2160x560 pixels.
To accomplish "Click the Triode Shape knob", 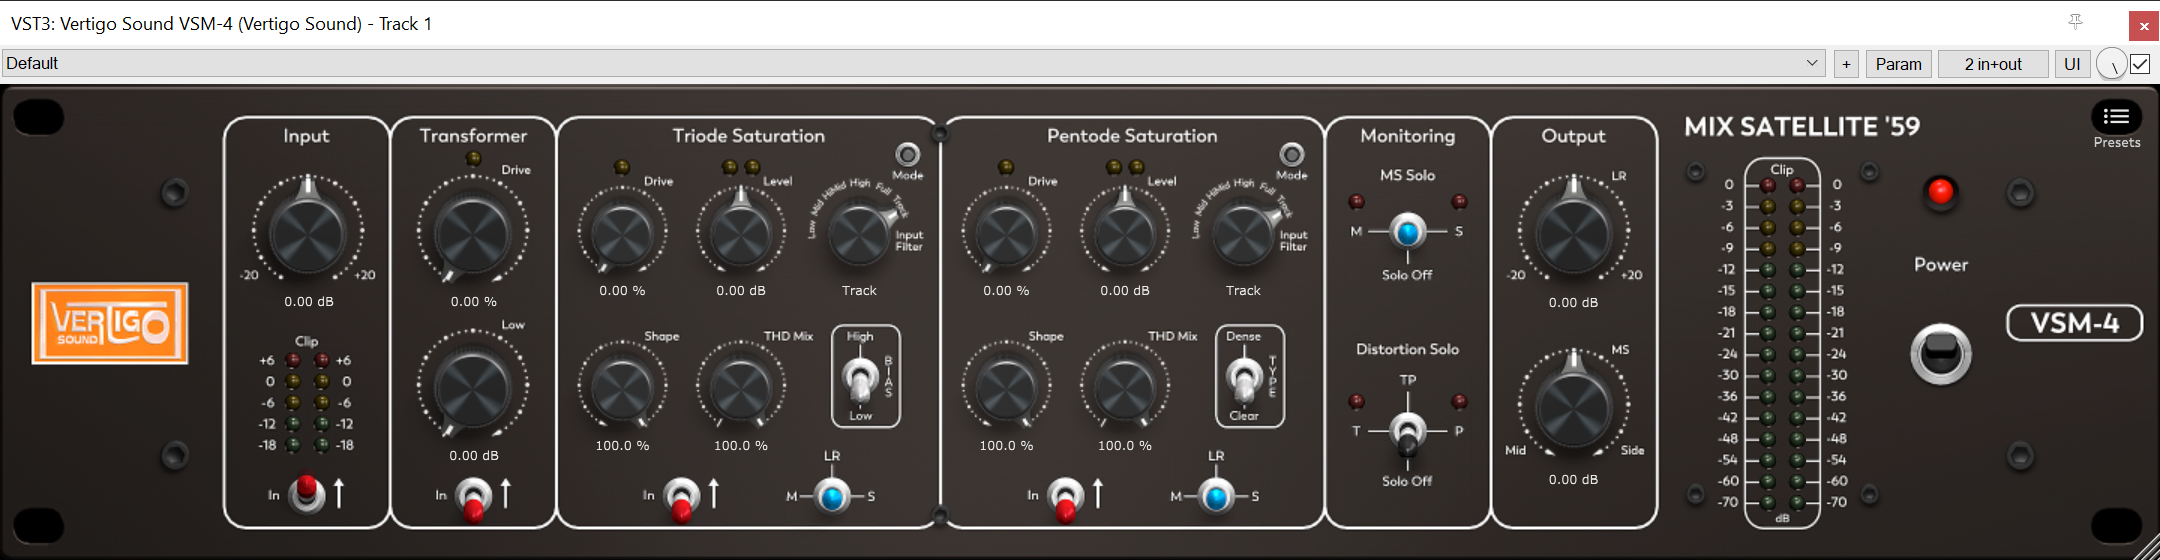I will pyautogui.click(x=622, y=390).
